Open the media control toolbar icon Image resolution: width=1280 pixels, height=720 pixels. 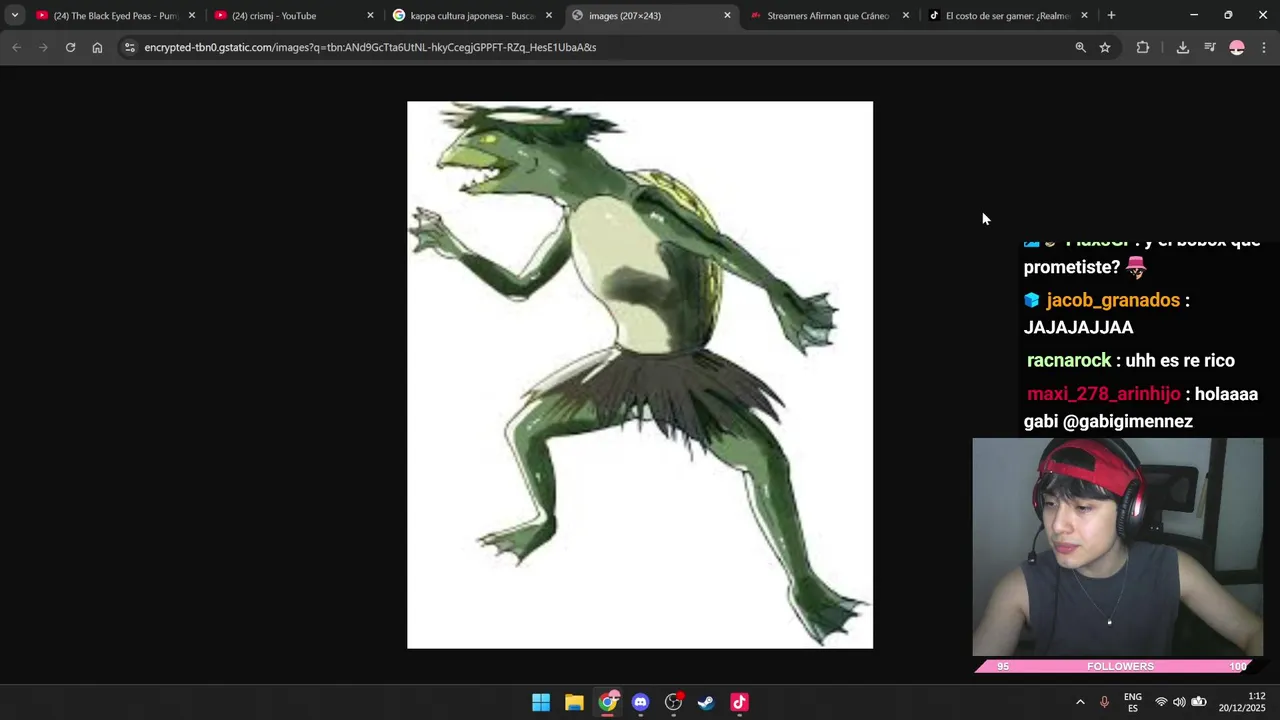[1210, 47]
